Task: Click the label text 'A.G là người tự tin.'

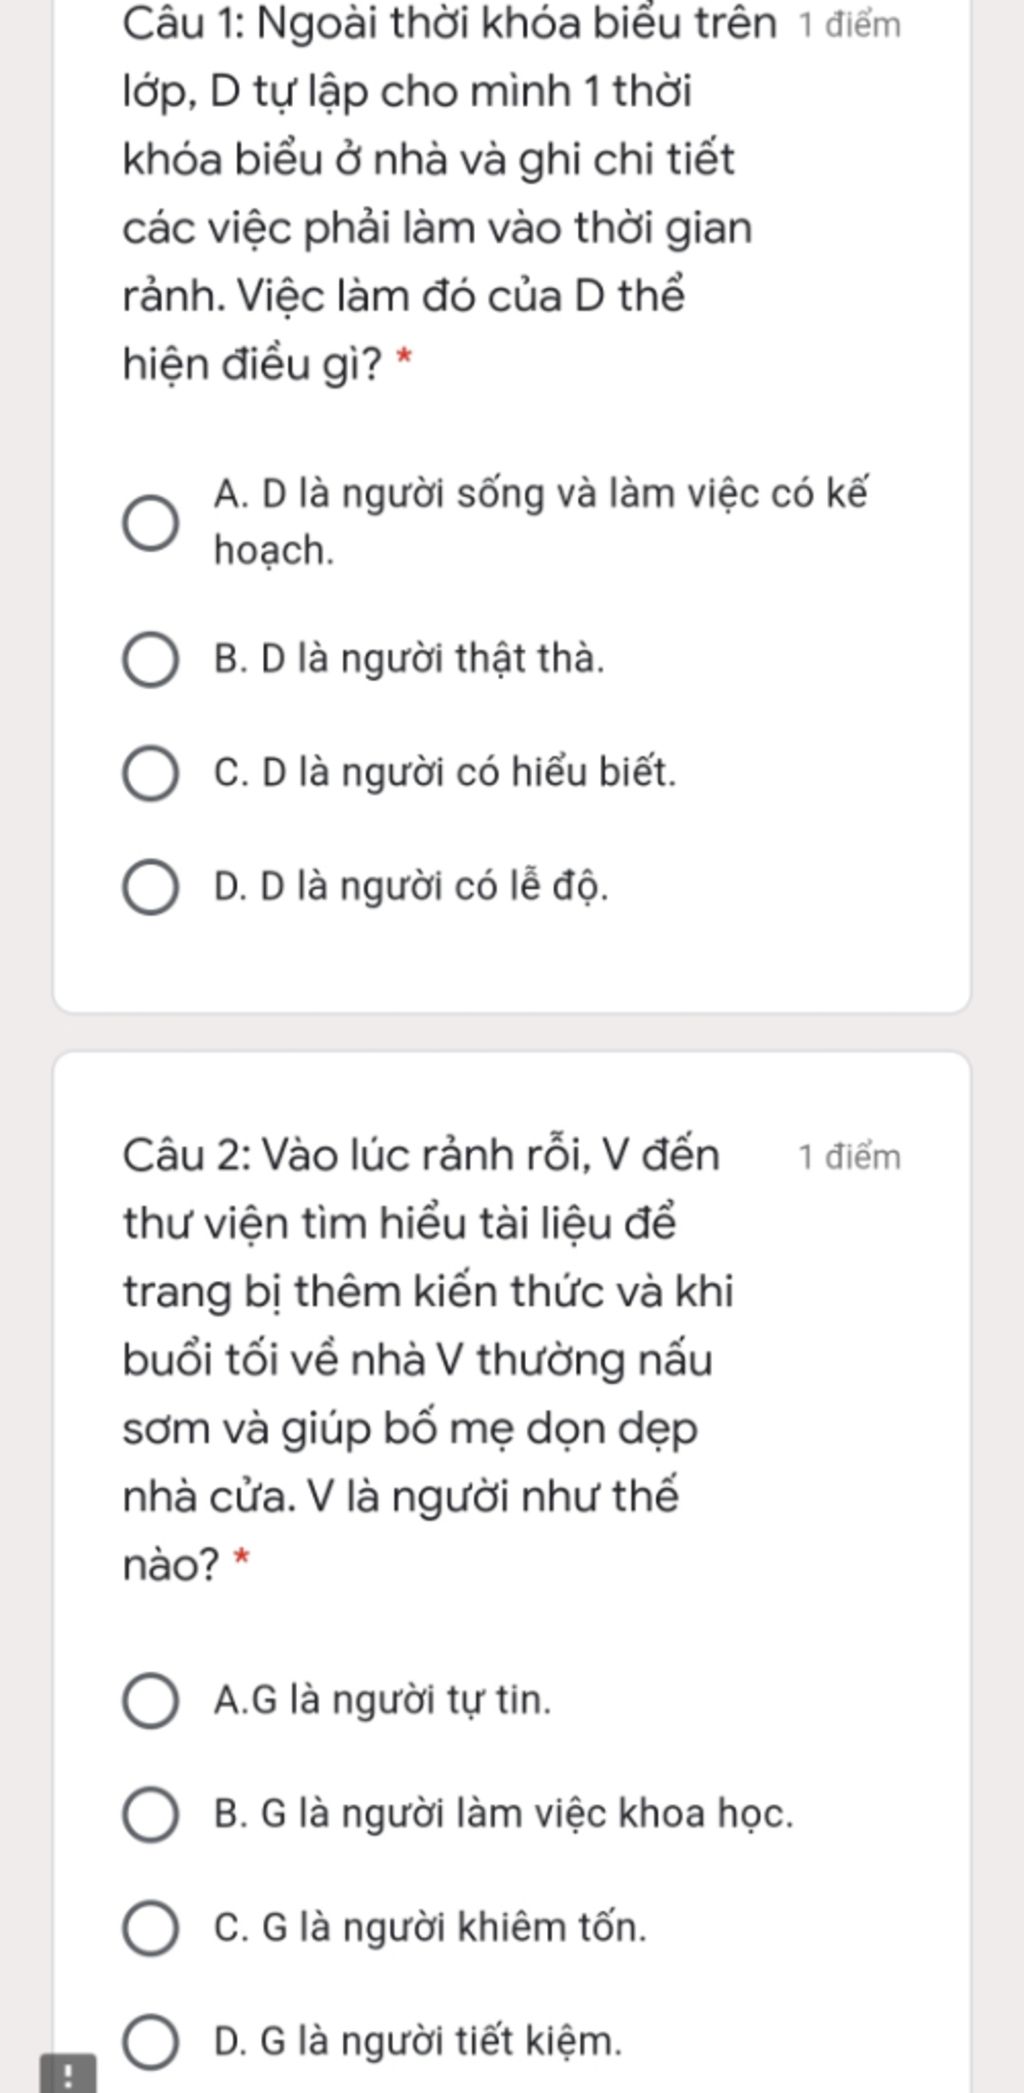Action: [x=382, y=1699]
